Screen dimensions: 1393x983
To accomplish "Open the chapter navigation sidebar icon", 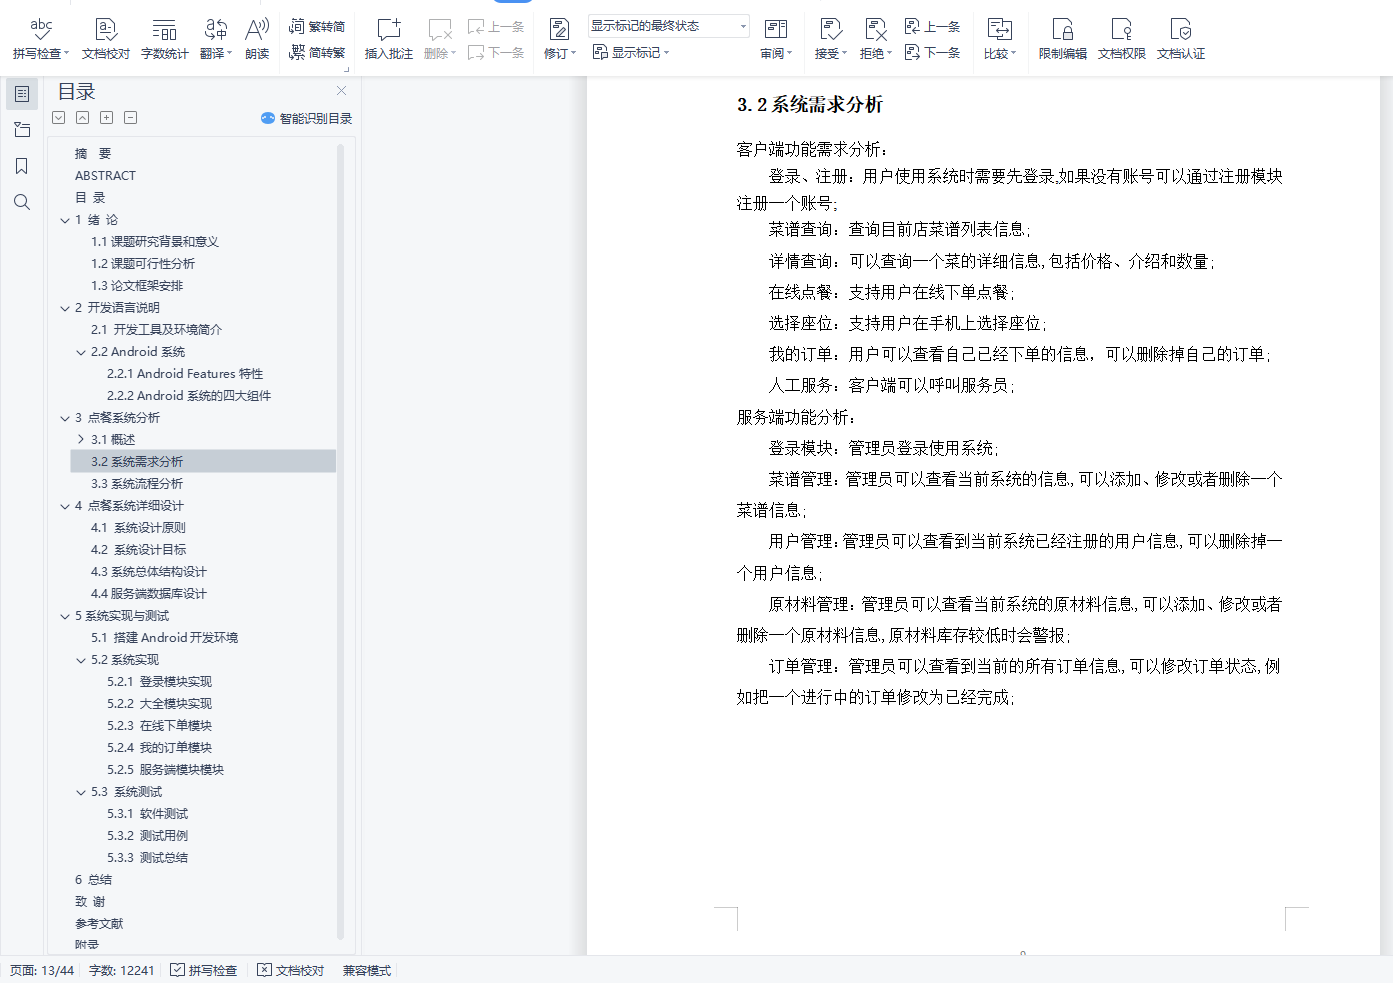I will coord(22,130).
